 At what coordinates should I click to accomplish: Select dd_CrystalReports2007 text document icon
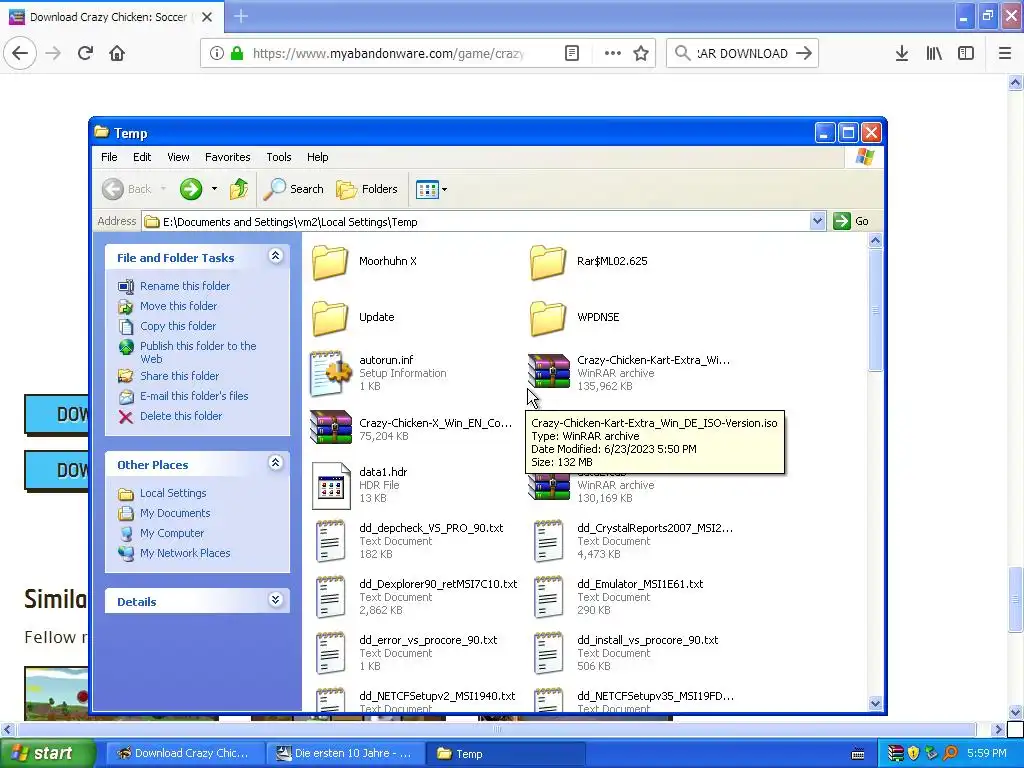(x=549, y=541)
